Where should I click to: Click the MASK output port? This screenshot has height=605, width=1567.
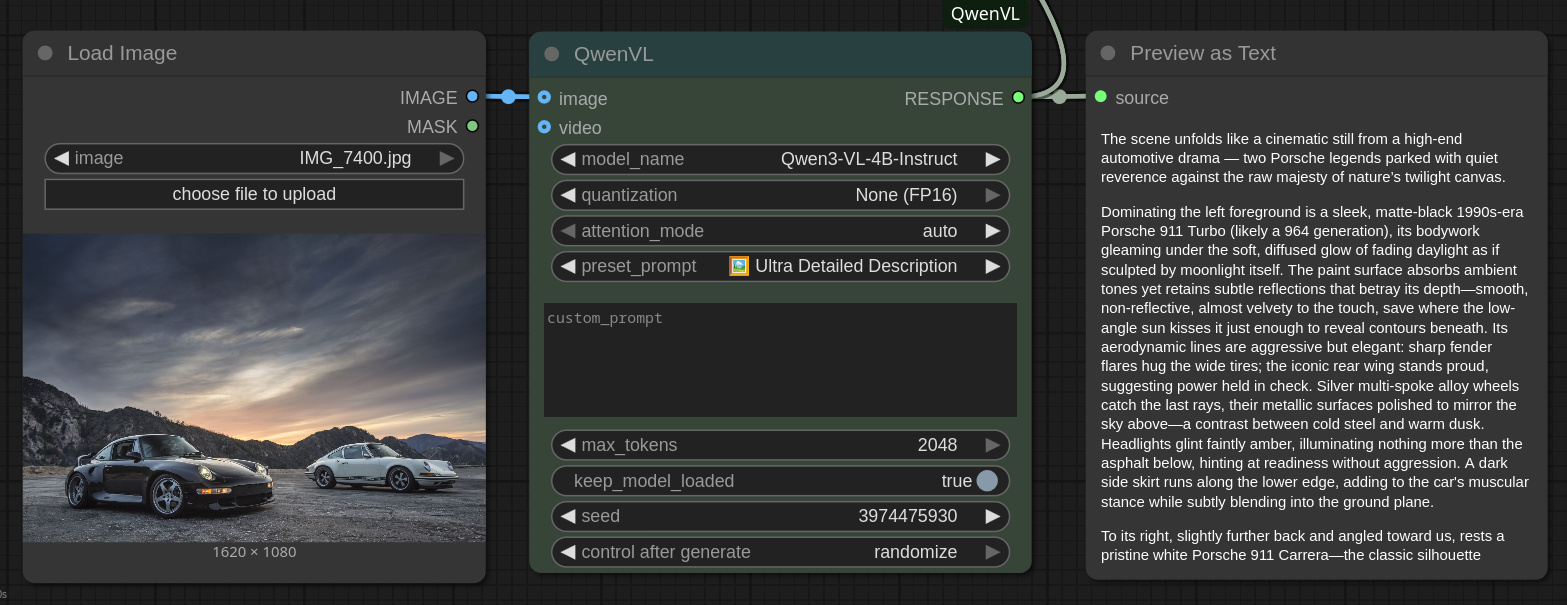click(x=472, y=127)
